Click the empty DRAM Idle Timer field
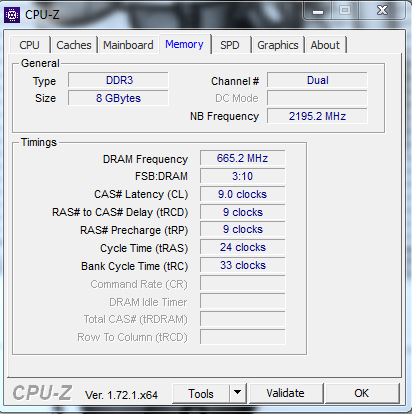 pyautogui.click(x=243, y=301)
